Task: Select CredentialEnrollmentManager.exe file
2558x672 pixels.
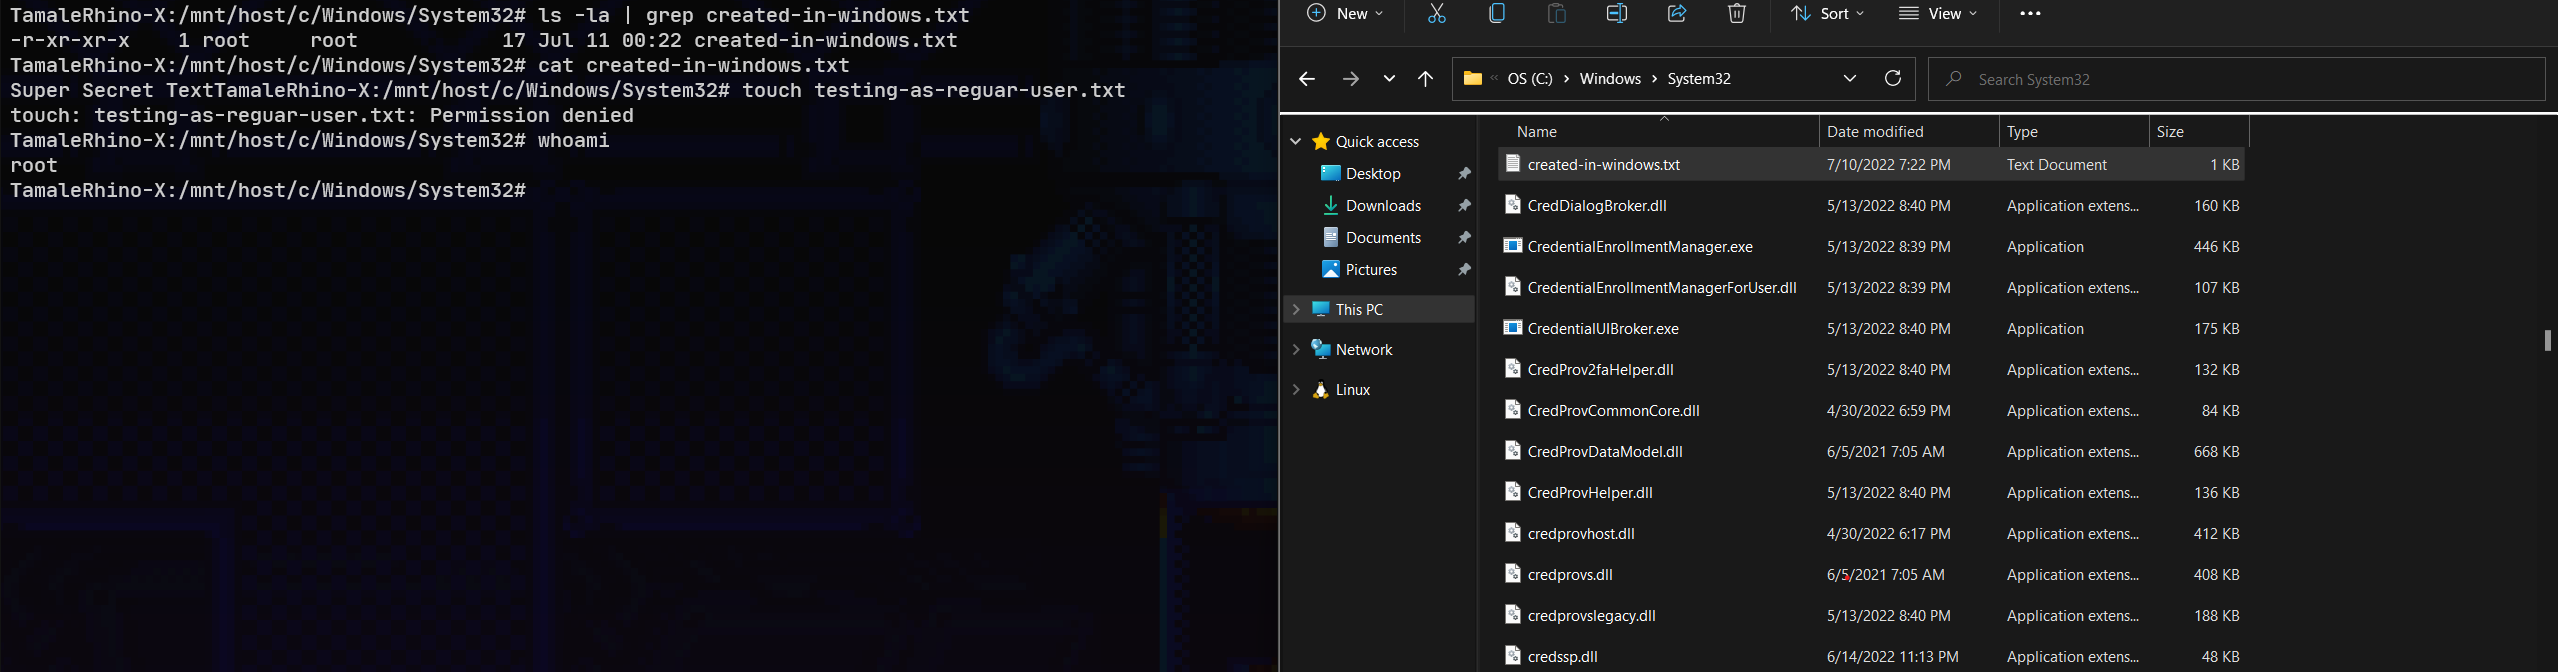Action: click(1871, 247)
